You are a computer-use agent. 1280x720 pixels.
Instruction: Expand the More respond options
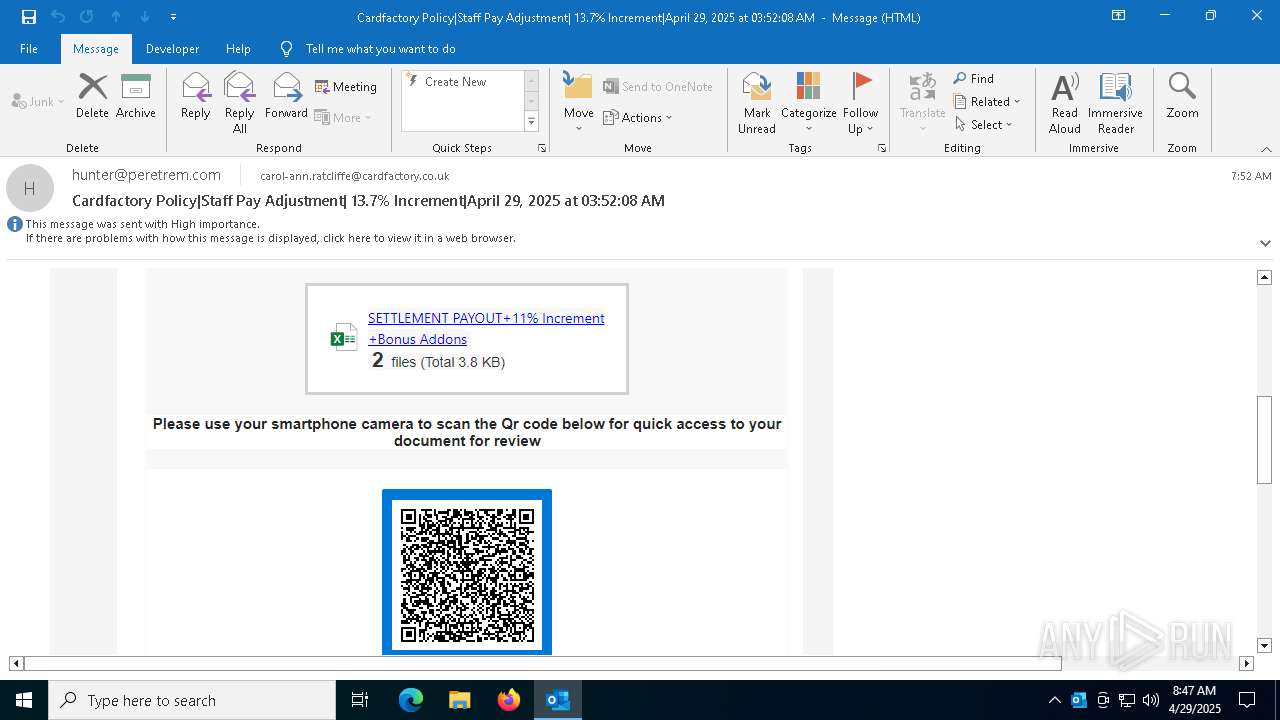coord(343,117)
